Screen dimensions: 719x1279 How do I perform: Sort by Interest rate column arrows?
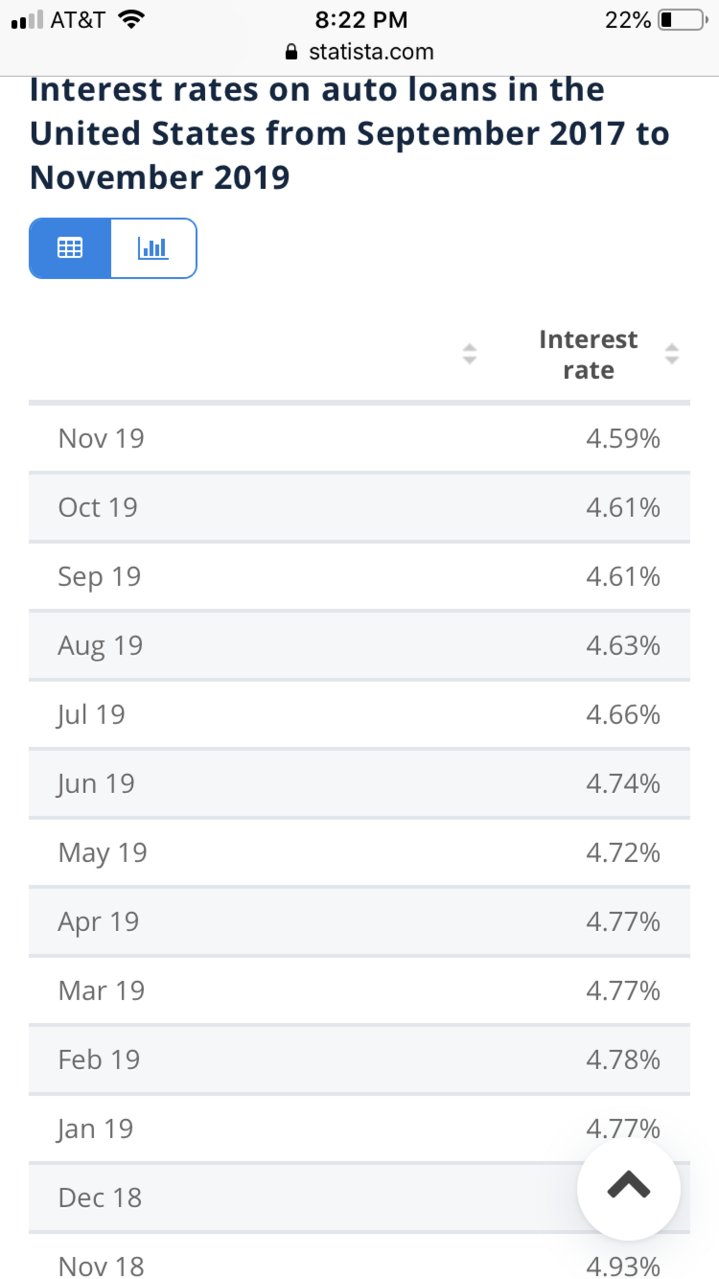672,354
